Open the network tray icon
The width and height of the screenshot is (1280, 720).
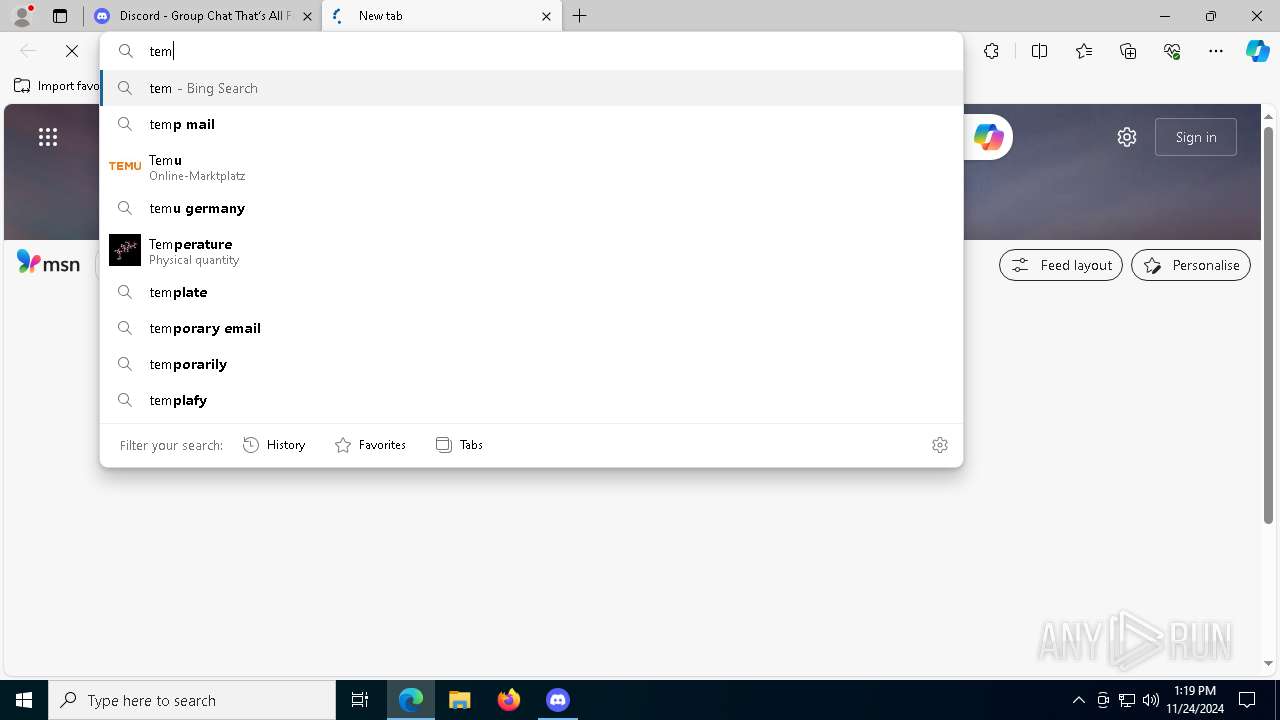coord(1127,700)
